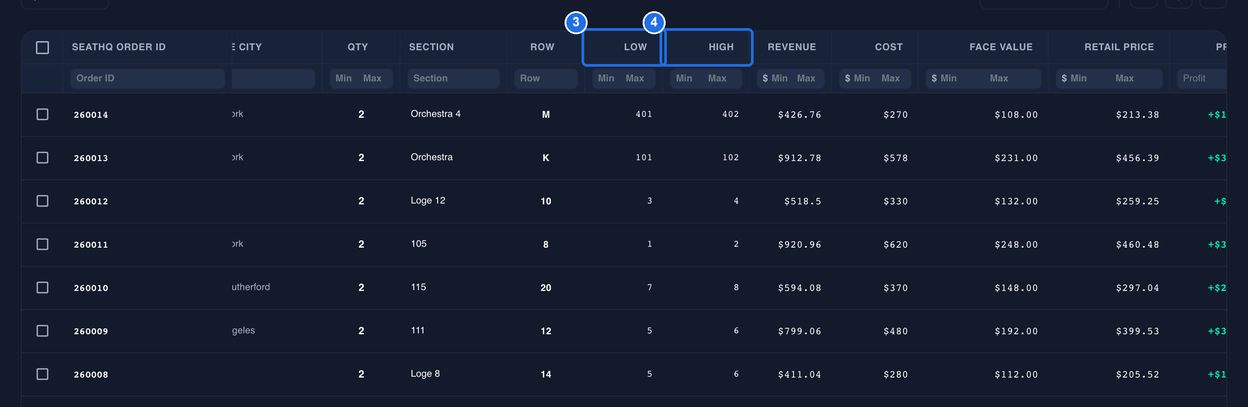Sort by the SECTION column header
Screen dimensions: 1248x407
pyautogui.click(x=431, y=47)
